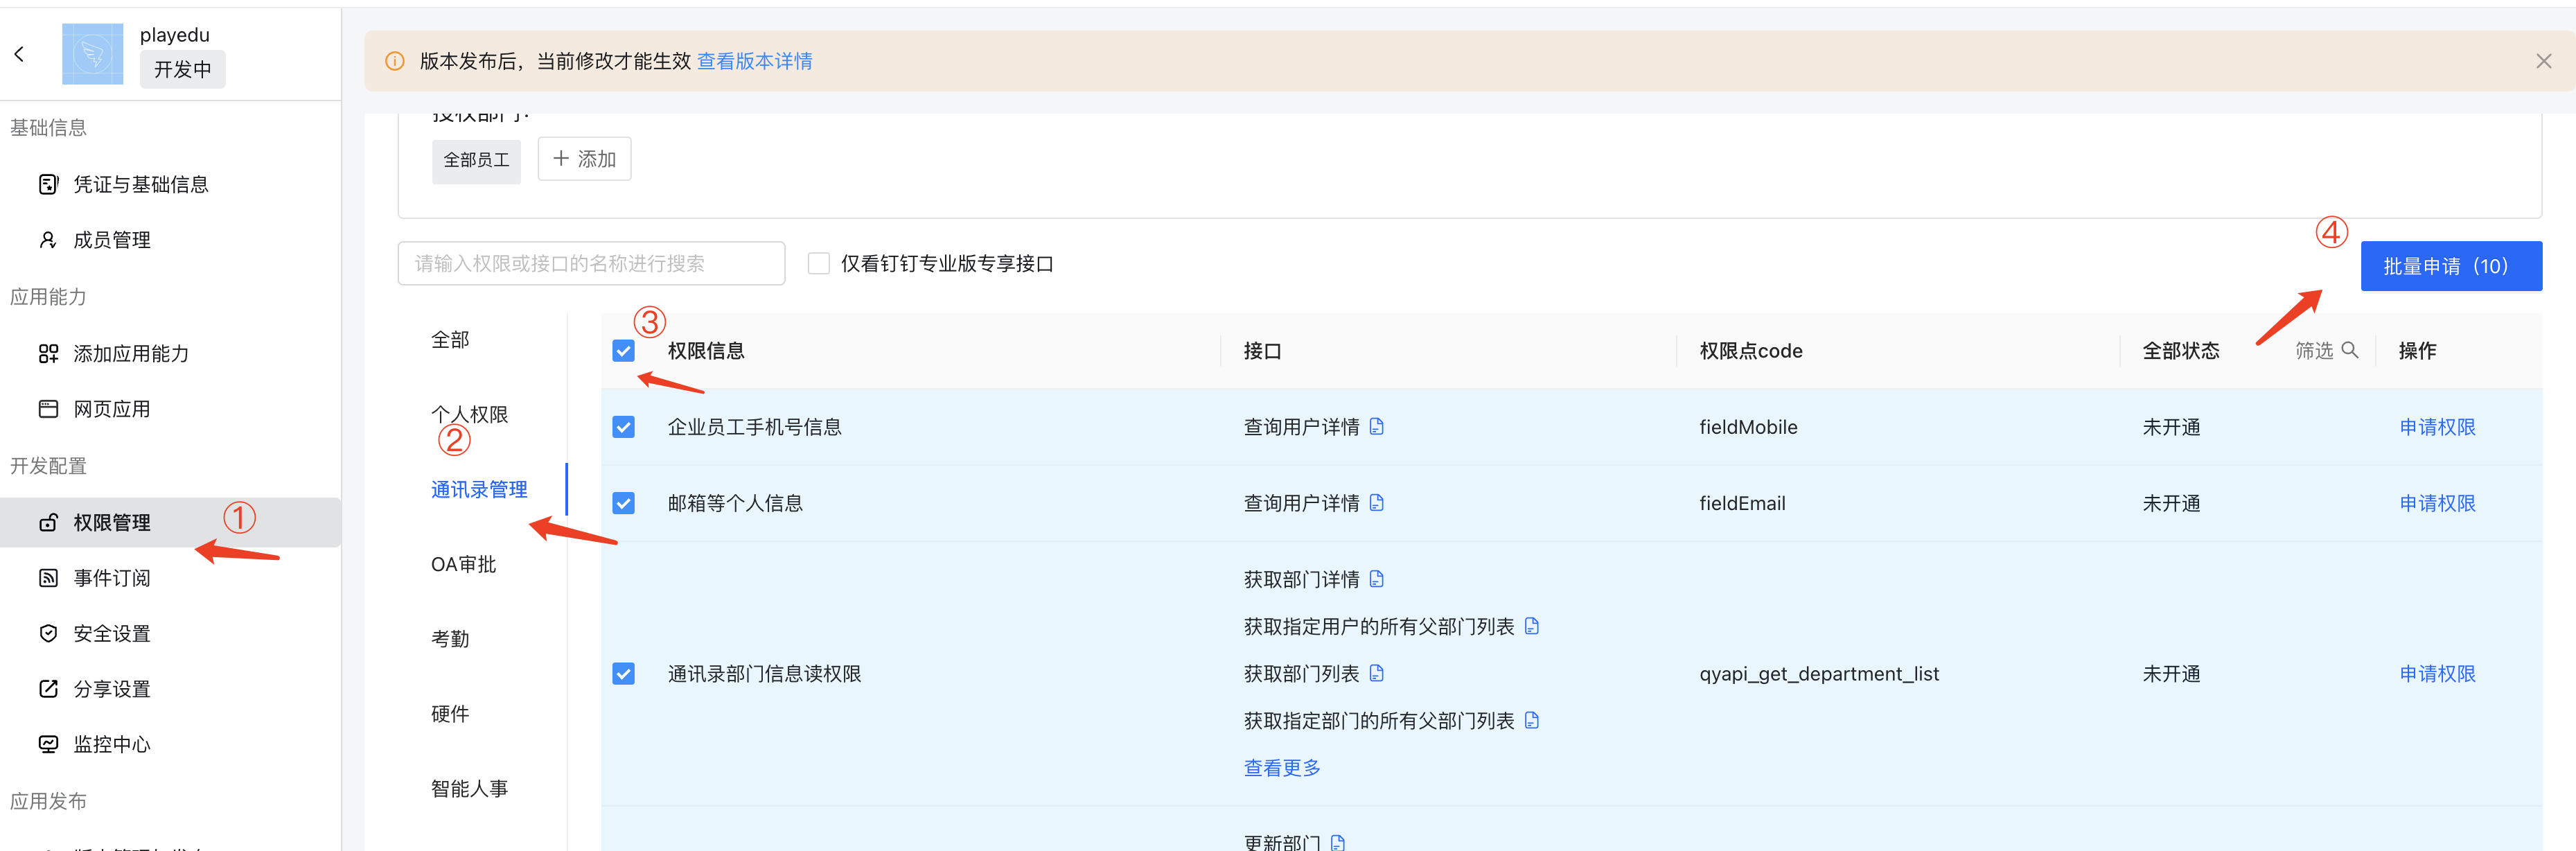Viewport: 2576px width, 851px height.
Task: Click the back arrow beside playedu logo
Action: (x=19, y=54)
